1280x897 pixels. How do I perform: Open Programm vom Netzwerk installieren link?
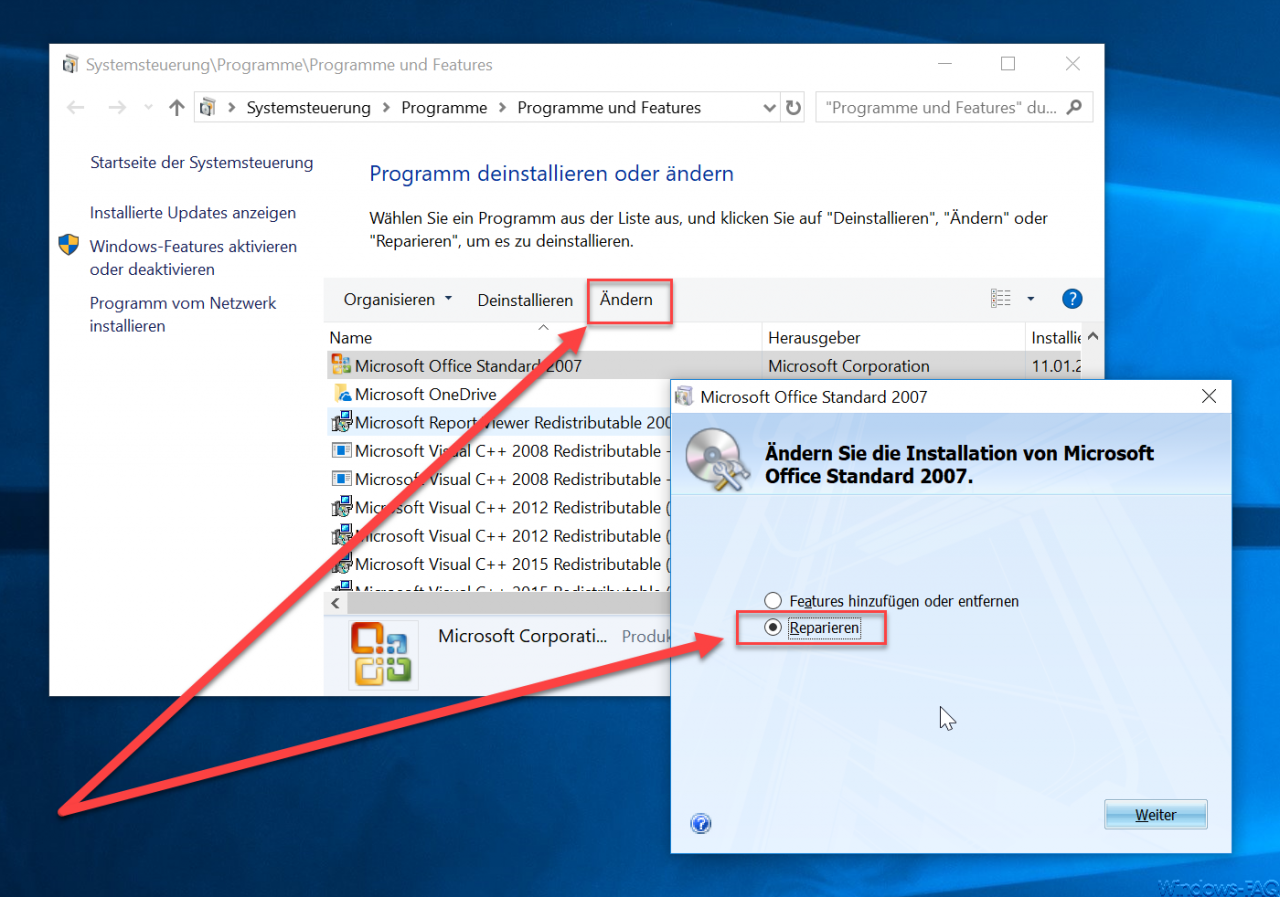[183, 314]
